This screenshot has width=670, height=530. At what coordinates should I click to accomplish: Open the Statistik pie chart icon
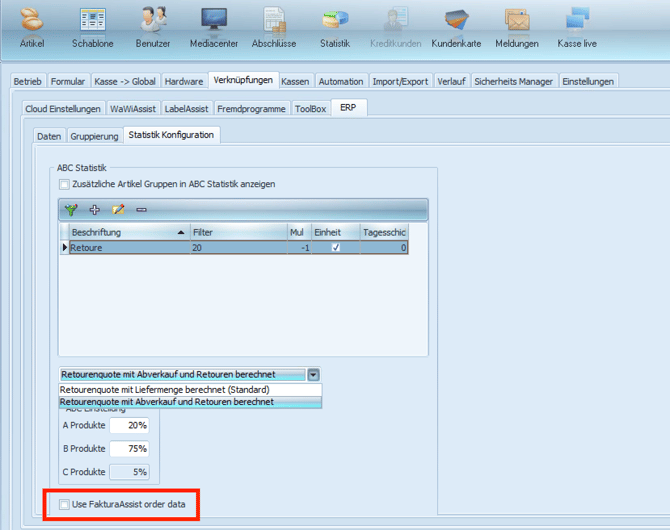(x=335, y=19)
